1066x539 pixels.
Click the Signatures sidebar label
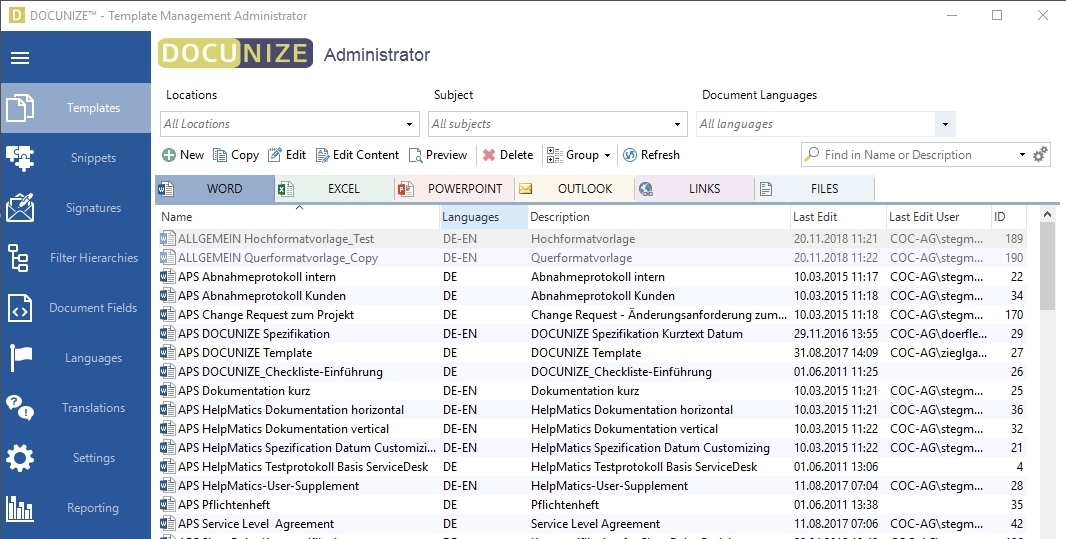pyautogui.click(x=93, y=208)
